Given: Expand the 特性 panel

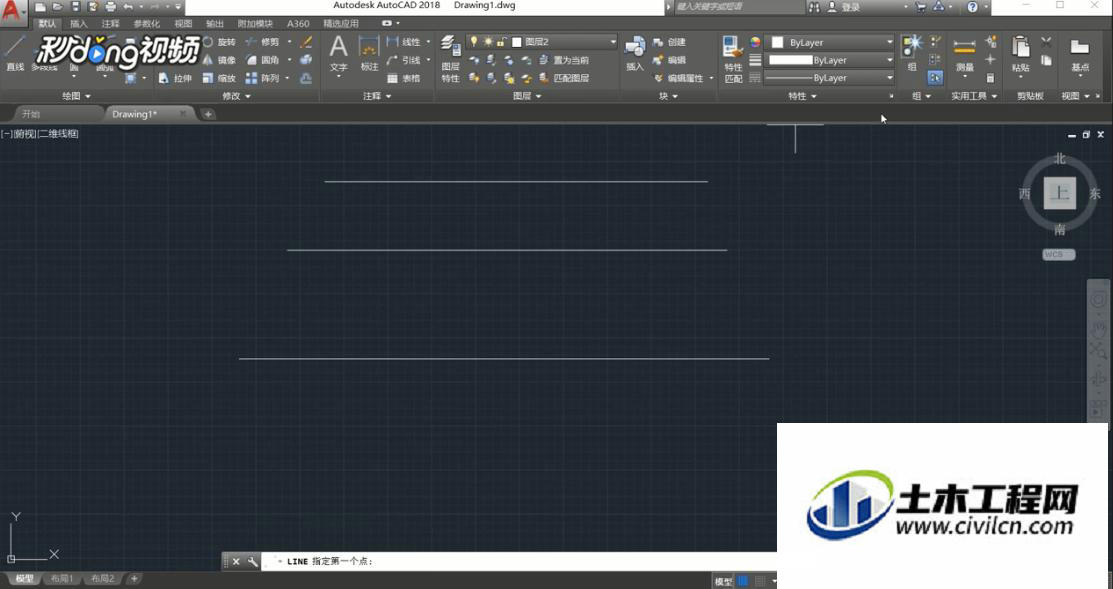Looking at the screenshot, I should (x=802, y=96).
